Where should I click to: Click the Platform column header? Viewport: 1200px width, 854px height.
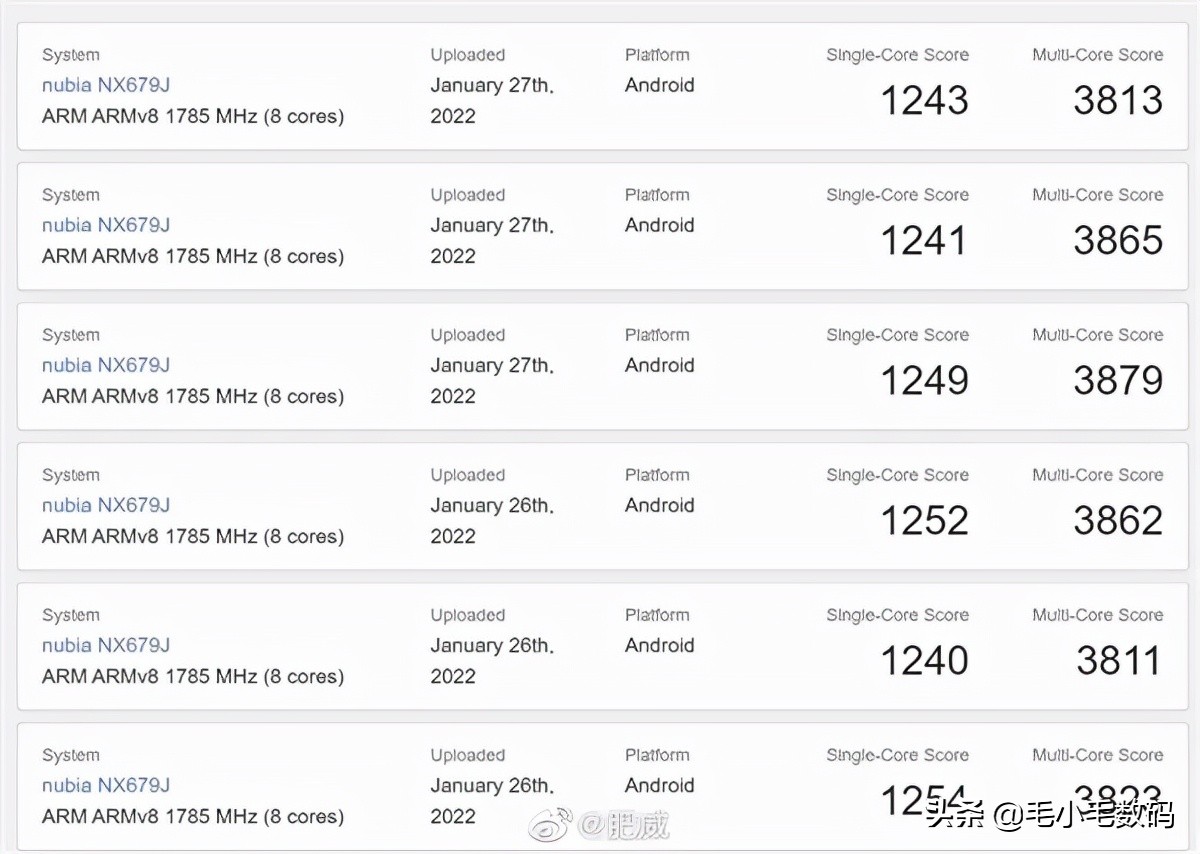coord(657,54)
